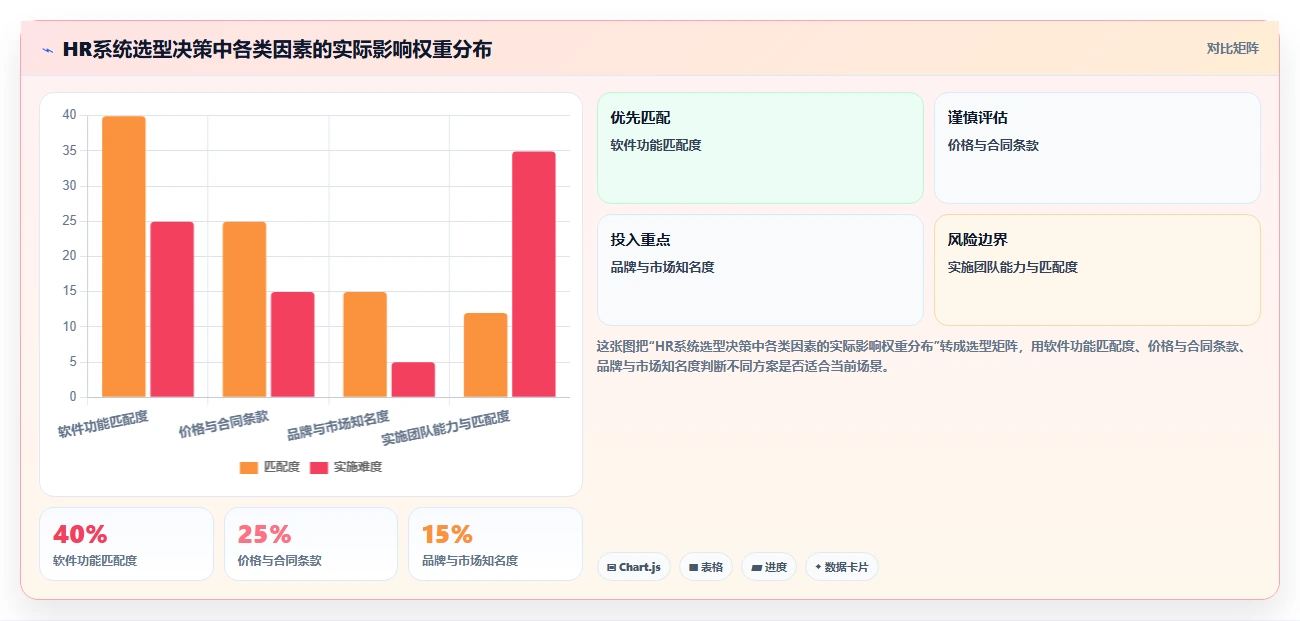
Task: Click the orange 软件功能匹配度 bar at 40
Action: coord(124,257)
